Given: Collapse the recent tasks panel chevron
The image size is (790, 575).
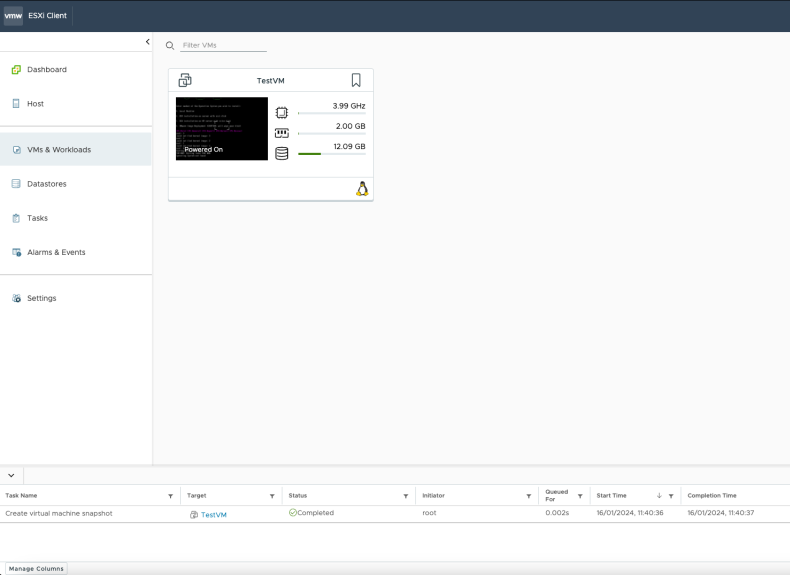Looking at the screenshot, I should coord(11,475).
